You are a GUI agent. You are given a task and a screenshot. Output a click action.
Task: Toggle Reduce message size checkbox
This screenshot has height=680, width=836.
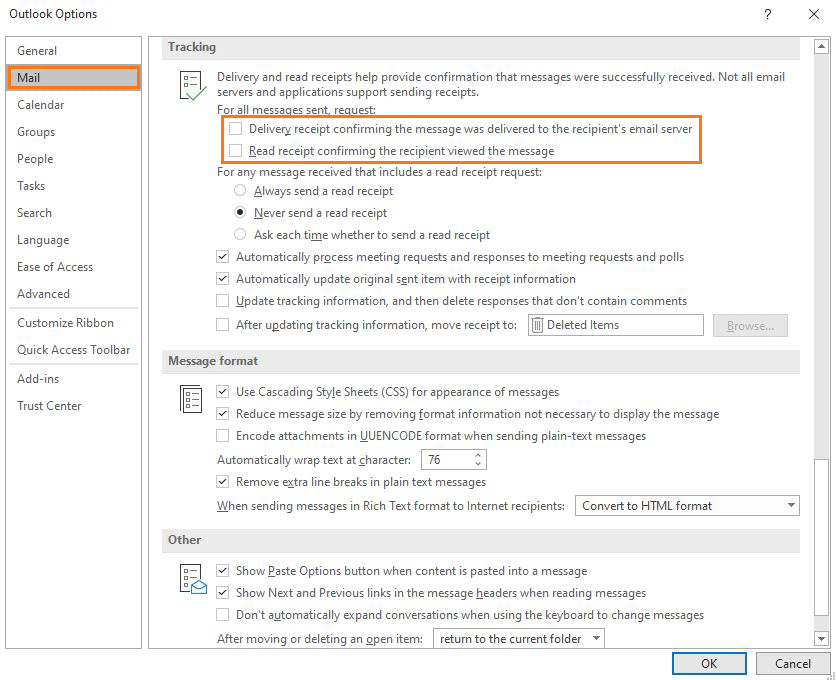222,413
